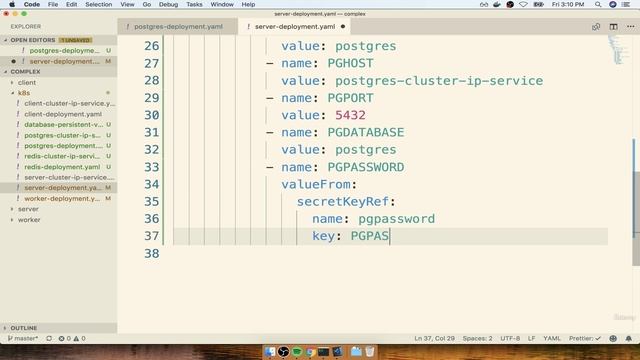Open Visual Studio Code from the Dock
The width and height of the screenshot is (640, 360).
338,351
